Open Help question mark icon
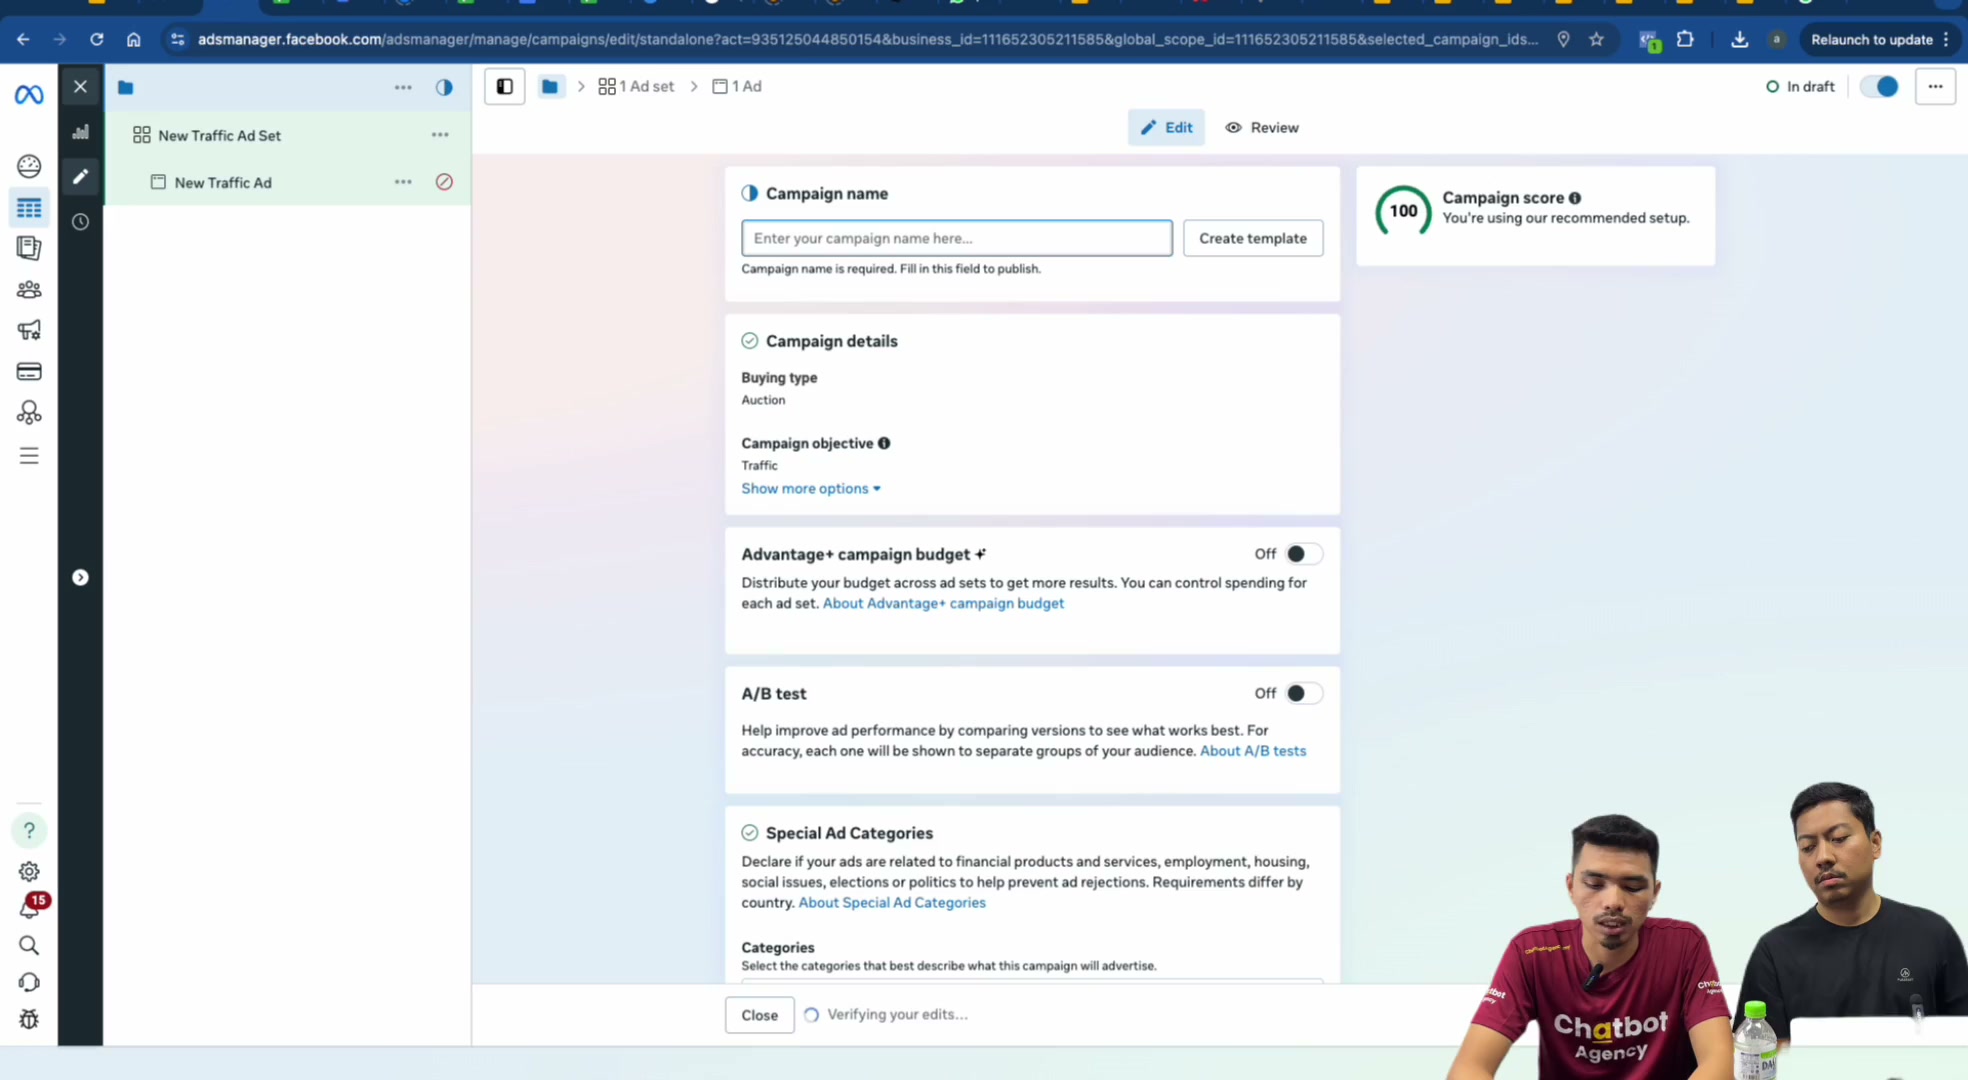 pyautogui.click(x=29, y=830)
